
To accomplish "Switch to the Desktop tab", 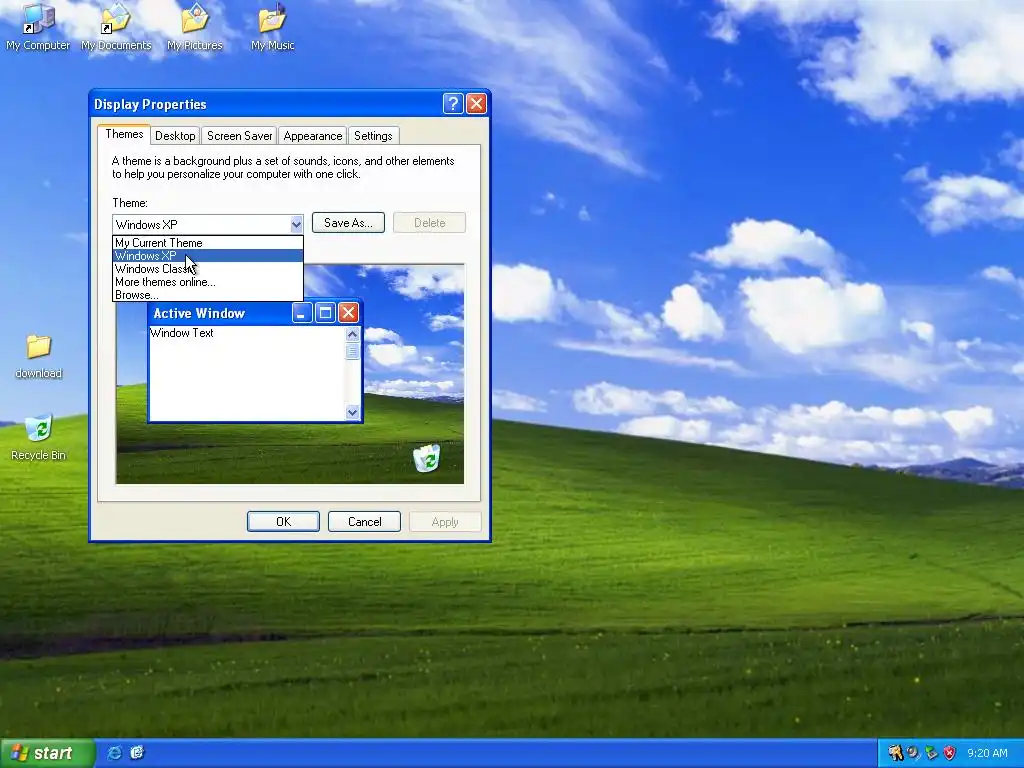I will 175,136.
